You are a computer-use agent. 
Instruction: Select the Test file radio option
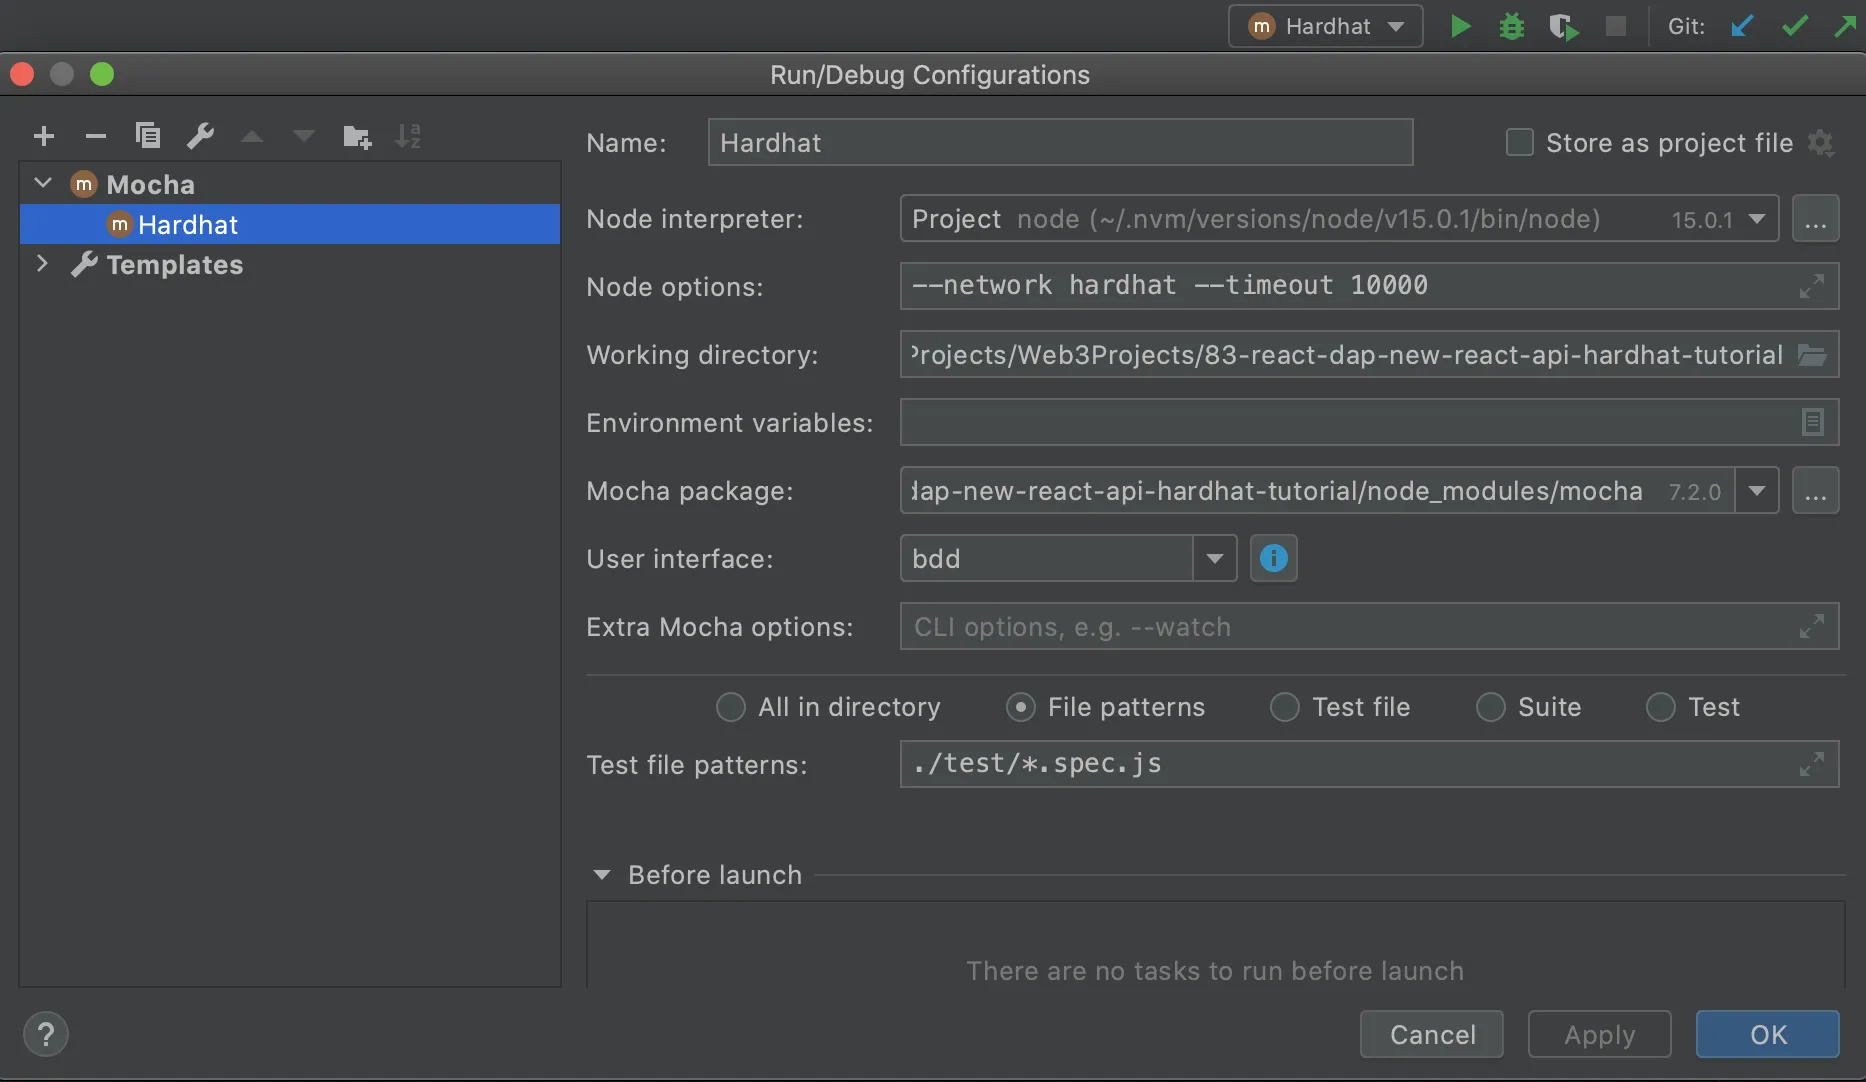click(1285, 707)
